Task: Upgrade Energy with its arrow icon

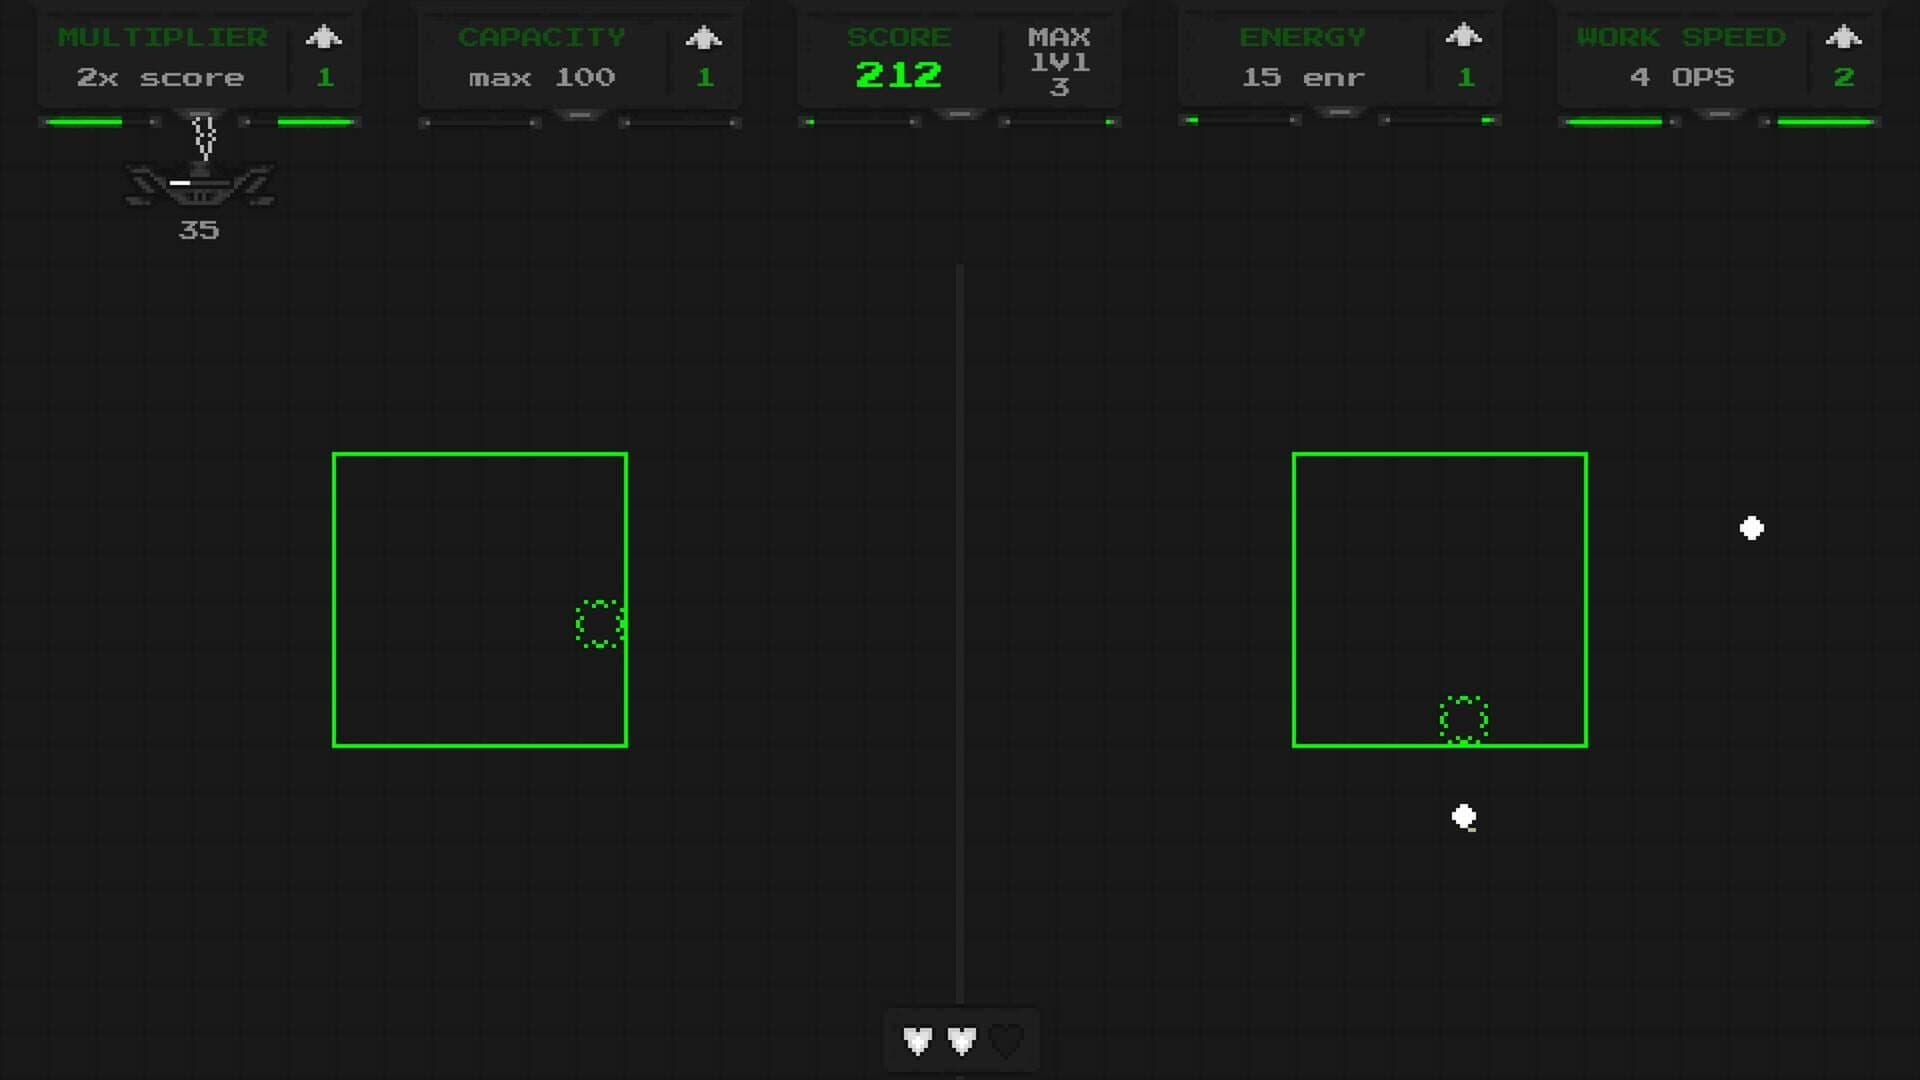Action: (x=1463, y=36)
